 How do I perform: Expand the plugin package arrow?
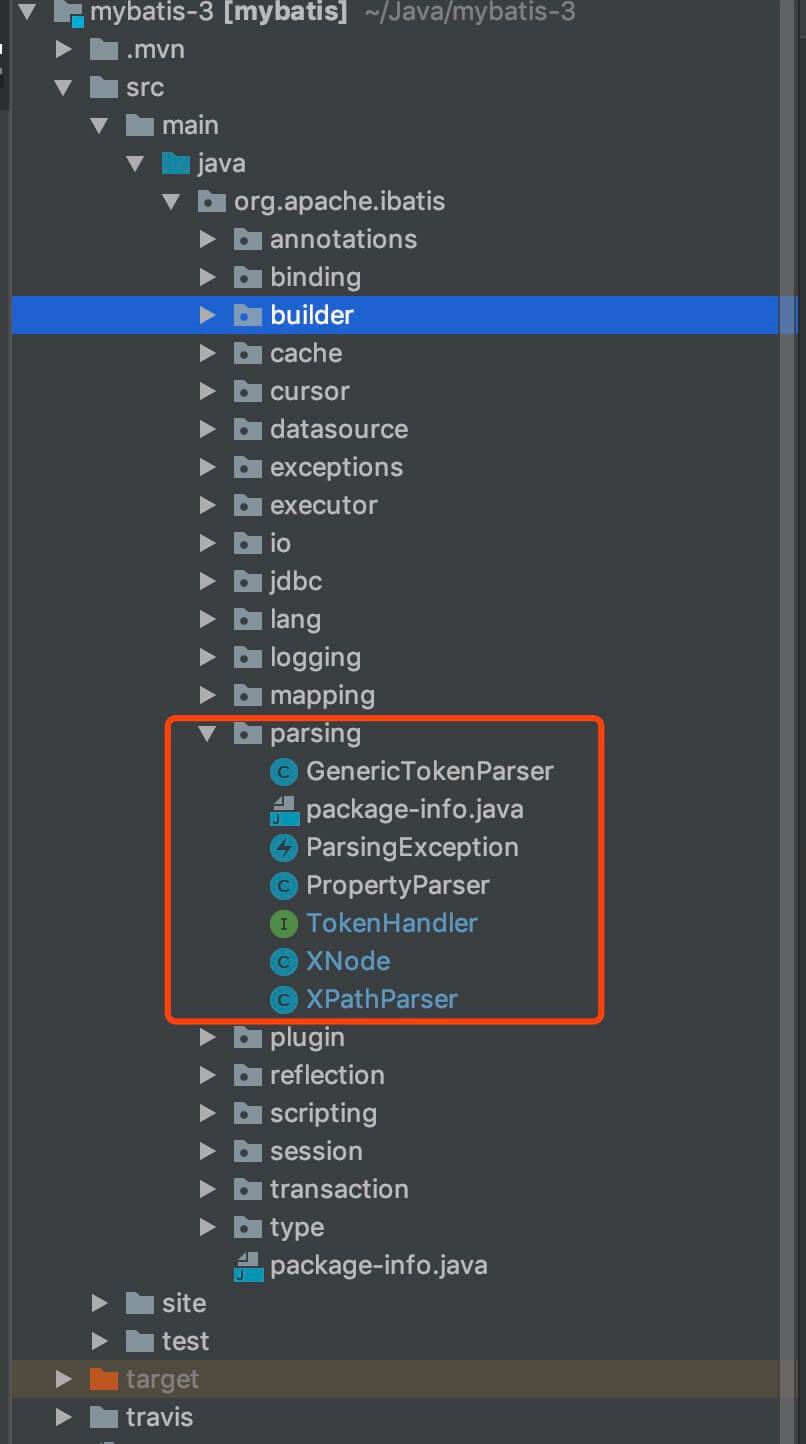coord(207,1037)
